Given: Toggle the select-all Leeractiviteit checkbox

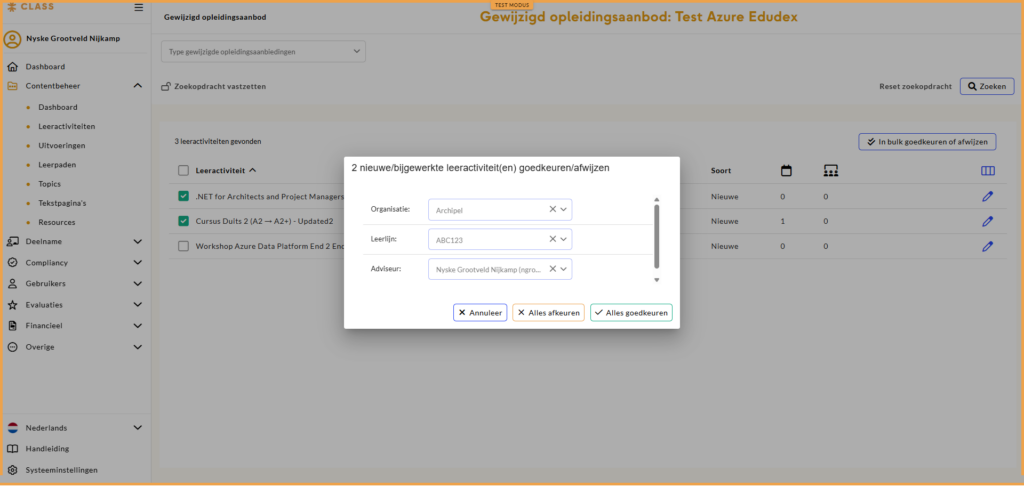Looking at the screenshot, I should (183, 171).
